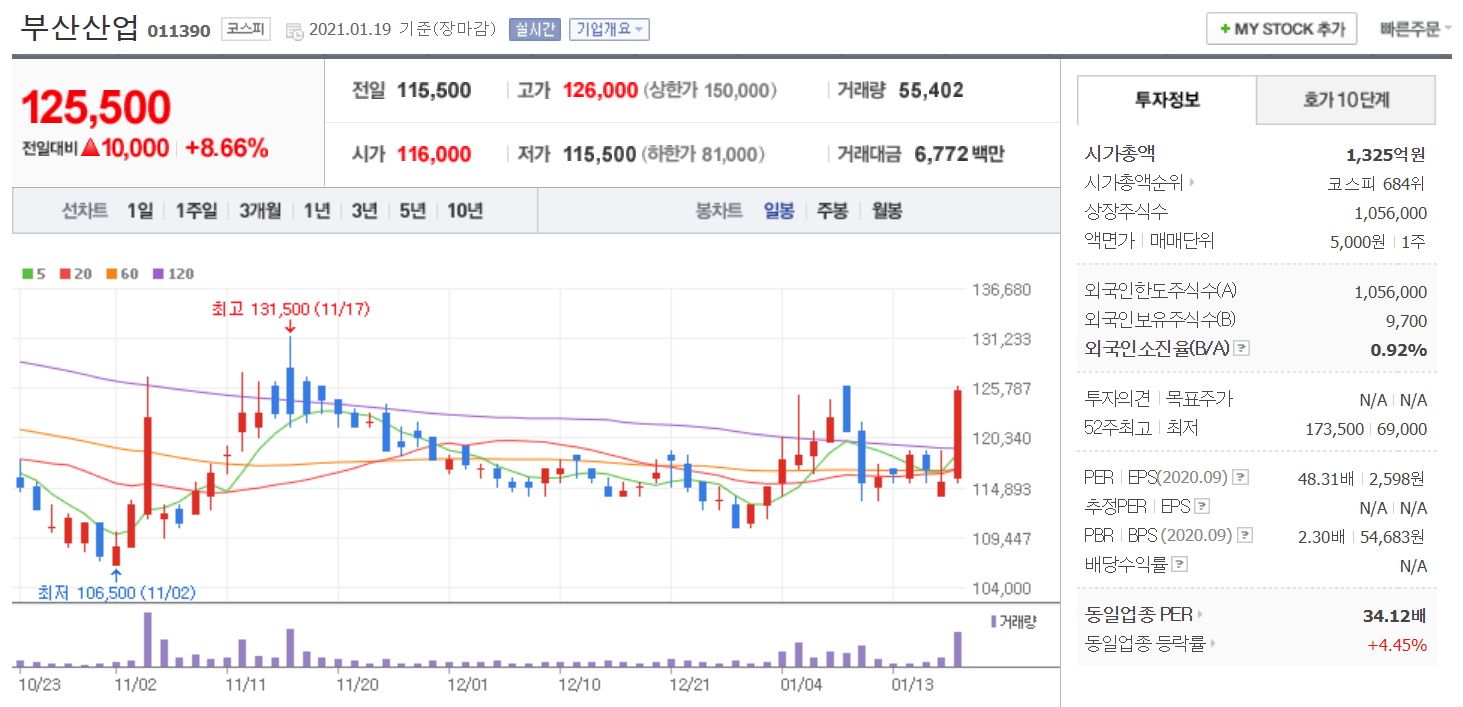Image resolution: width=1463 pixels, height=707 pixels.
Task: Click the purple 120-day moving average legend swatch
Action: point(157,274)
